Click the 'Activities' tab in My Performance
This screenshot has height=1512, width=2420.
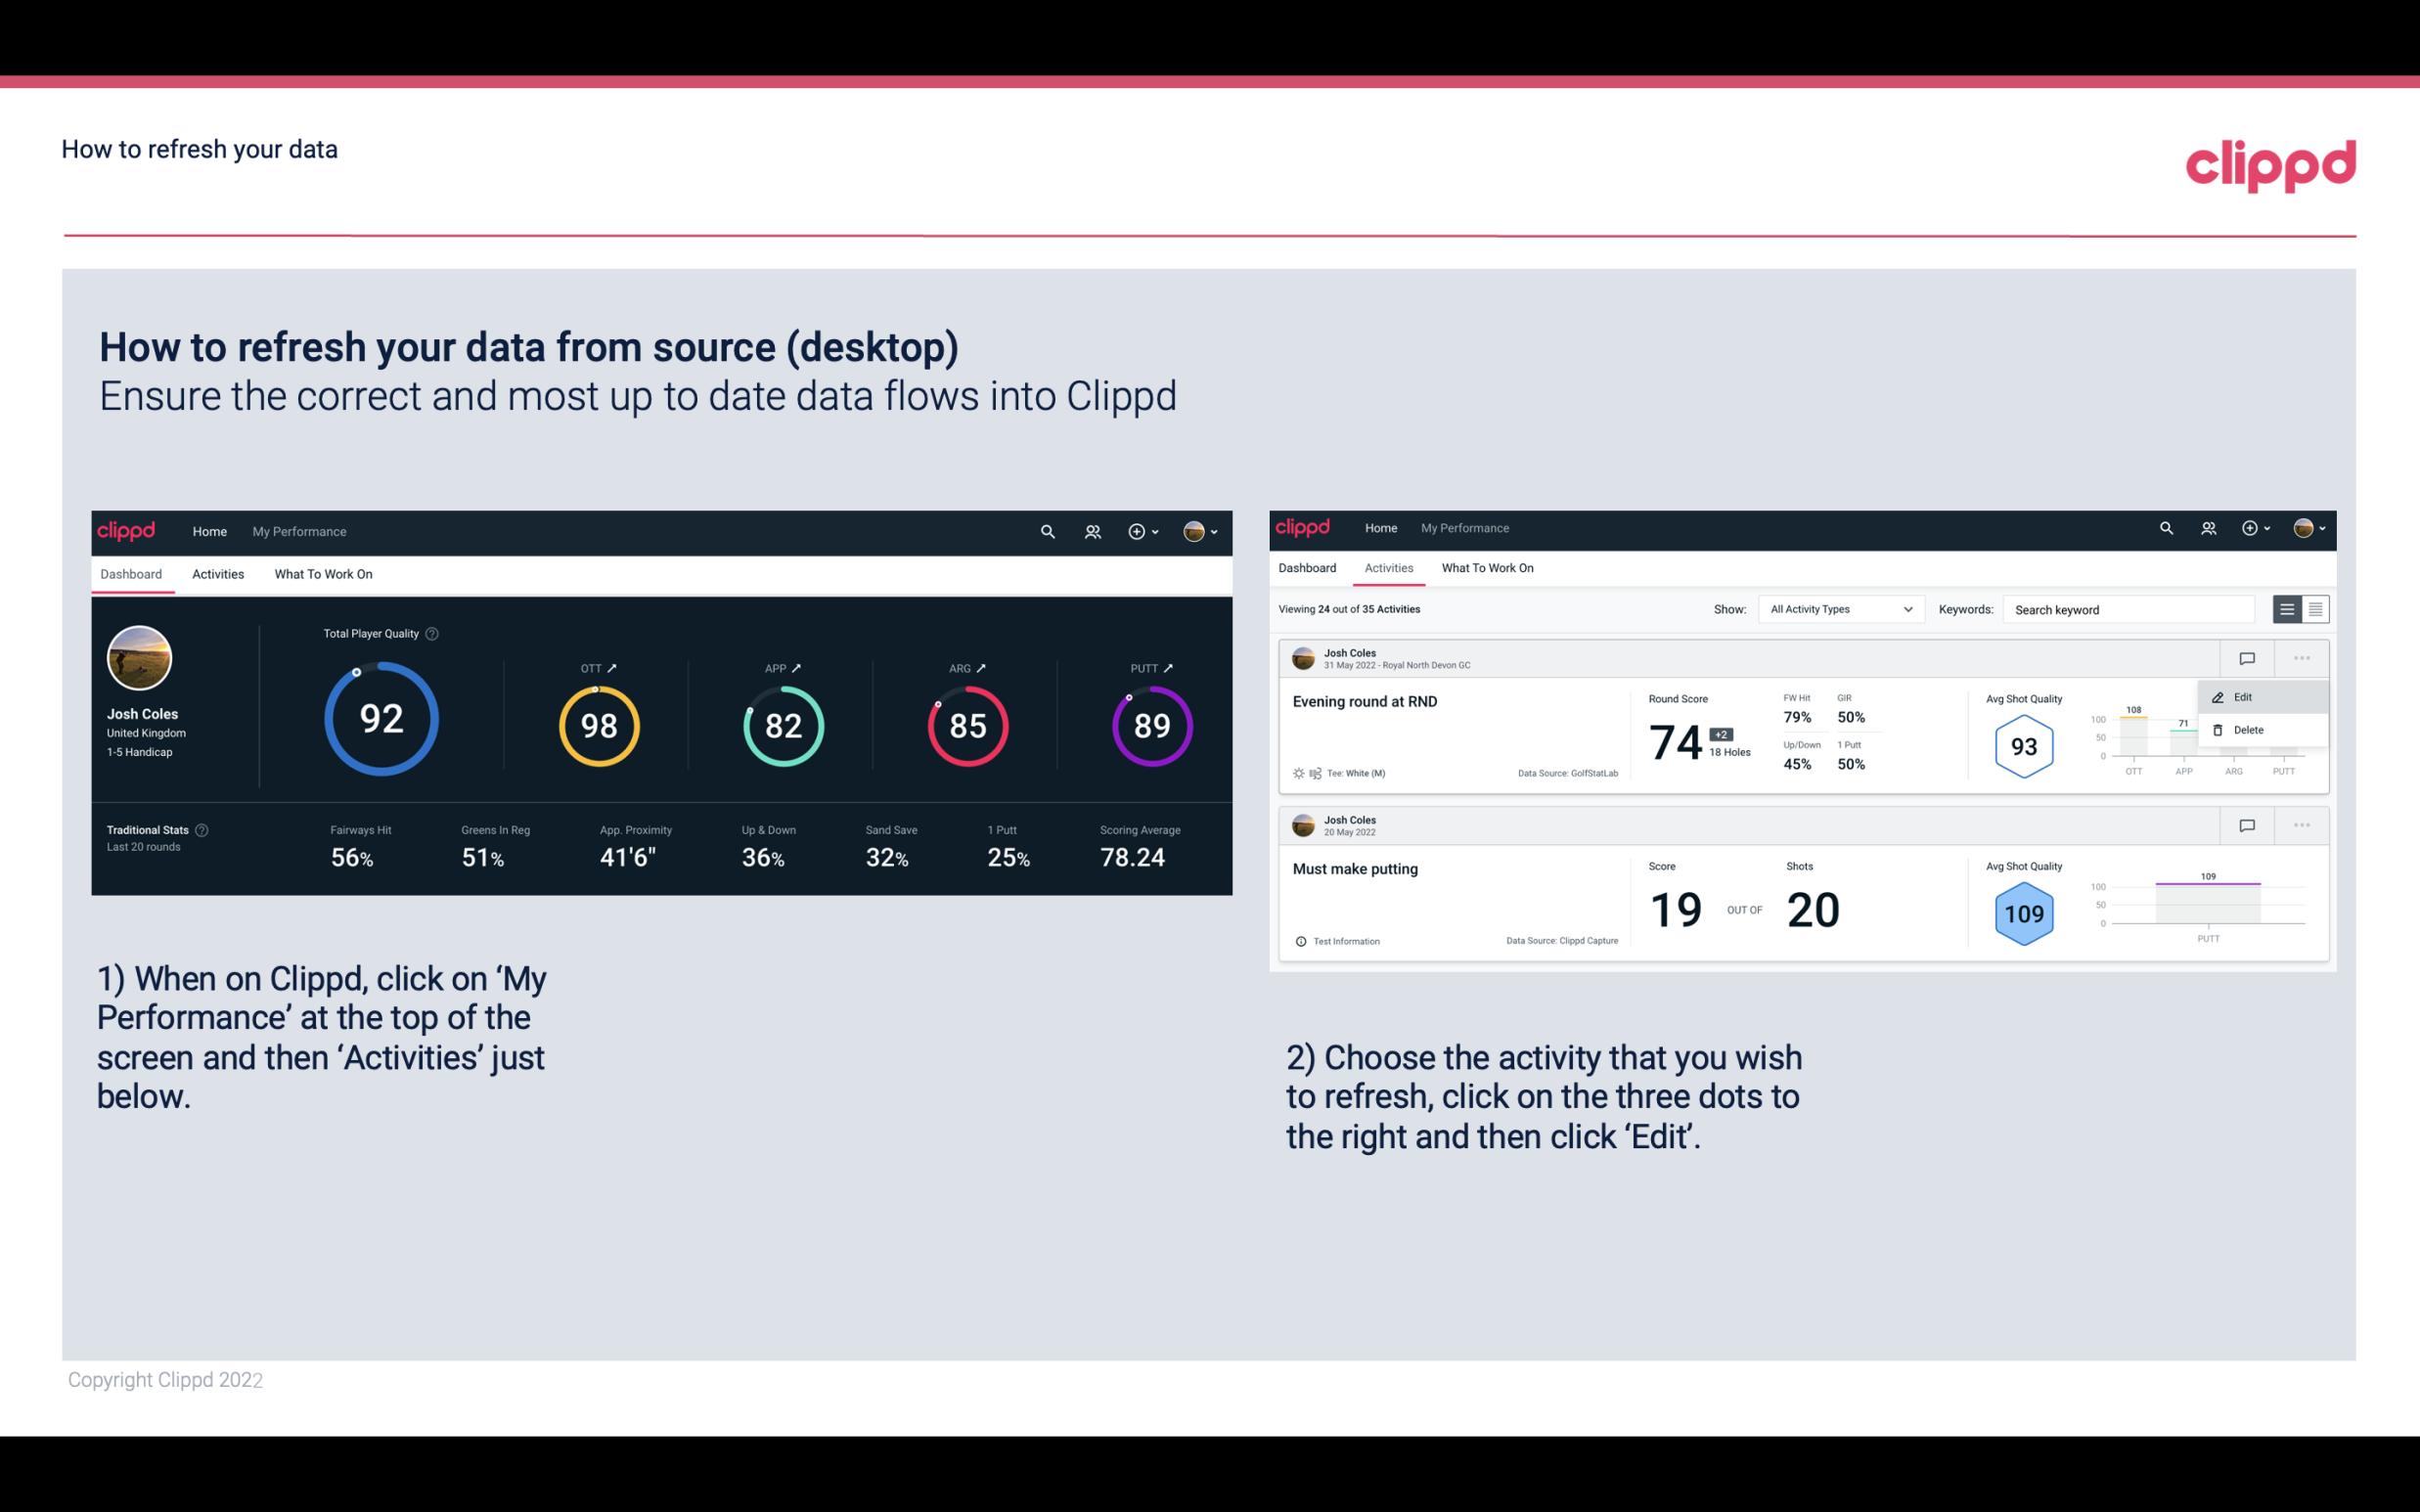(x=218, y=573)
